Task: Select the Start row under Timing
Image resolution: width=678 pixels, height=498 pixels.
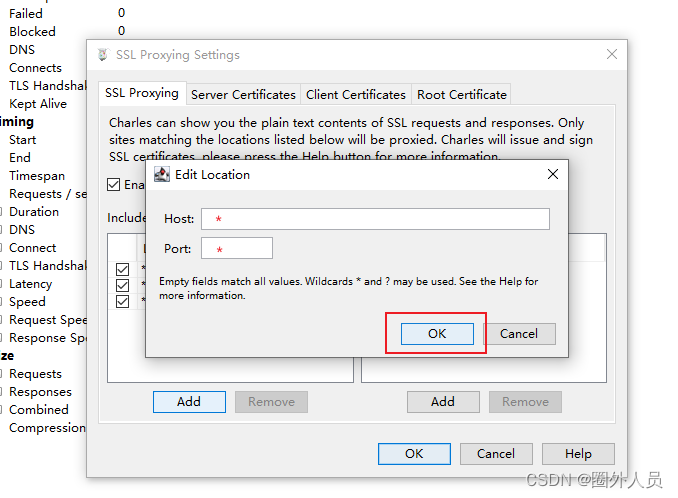Action: pyautogui.click(x=22, y=140)
